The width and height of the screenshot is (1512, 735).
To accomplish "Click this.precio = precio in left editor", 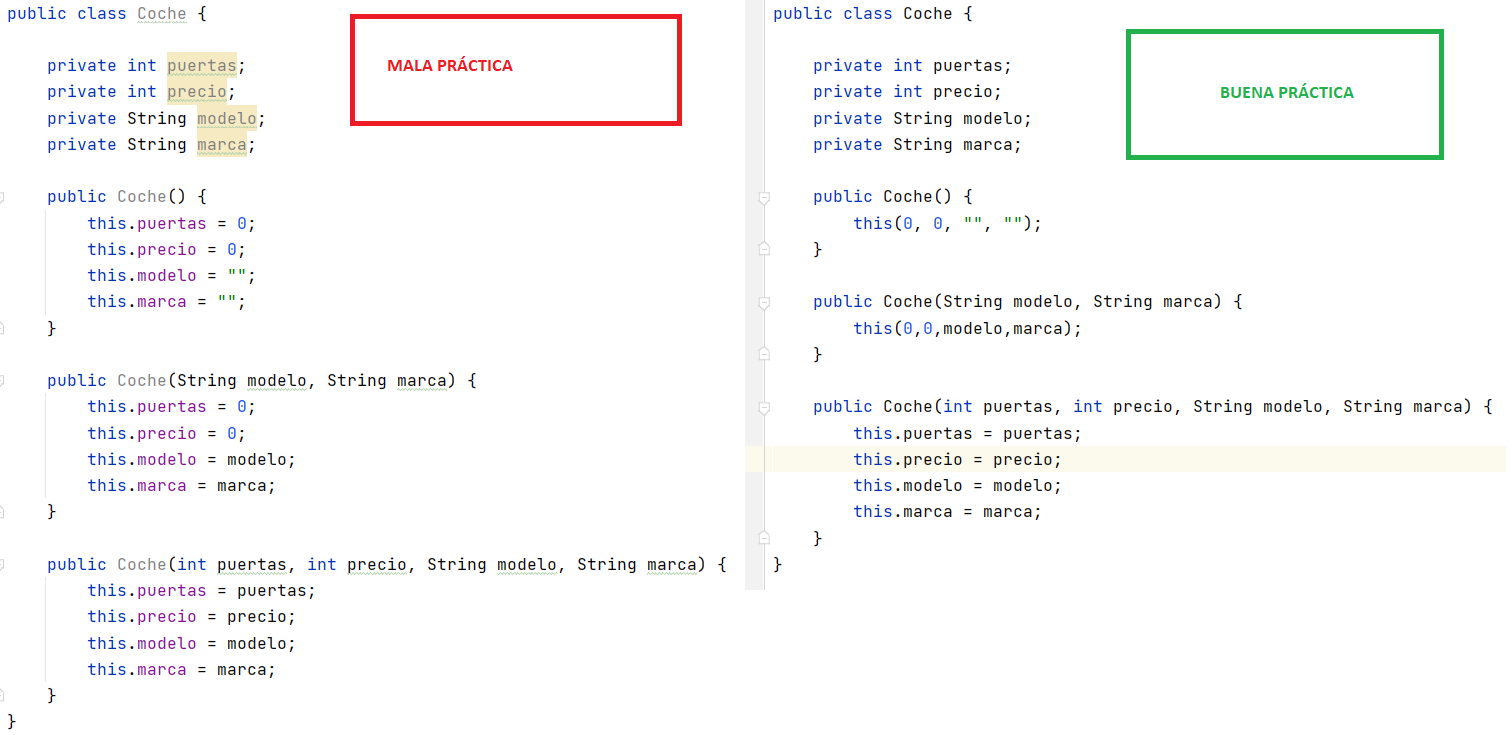I will coord(191,616).
